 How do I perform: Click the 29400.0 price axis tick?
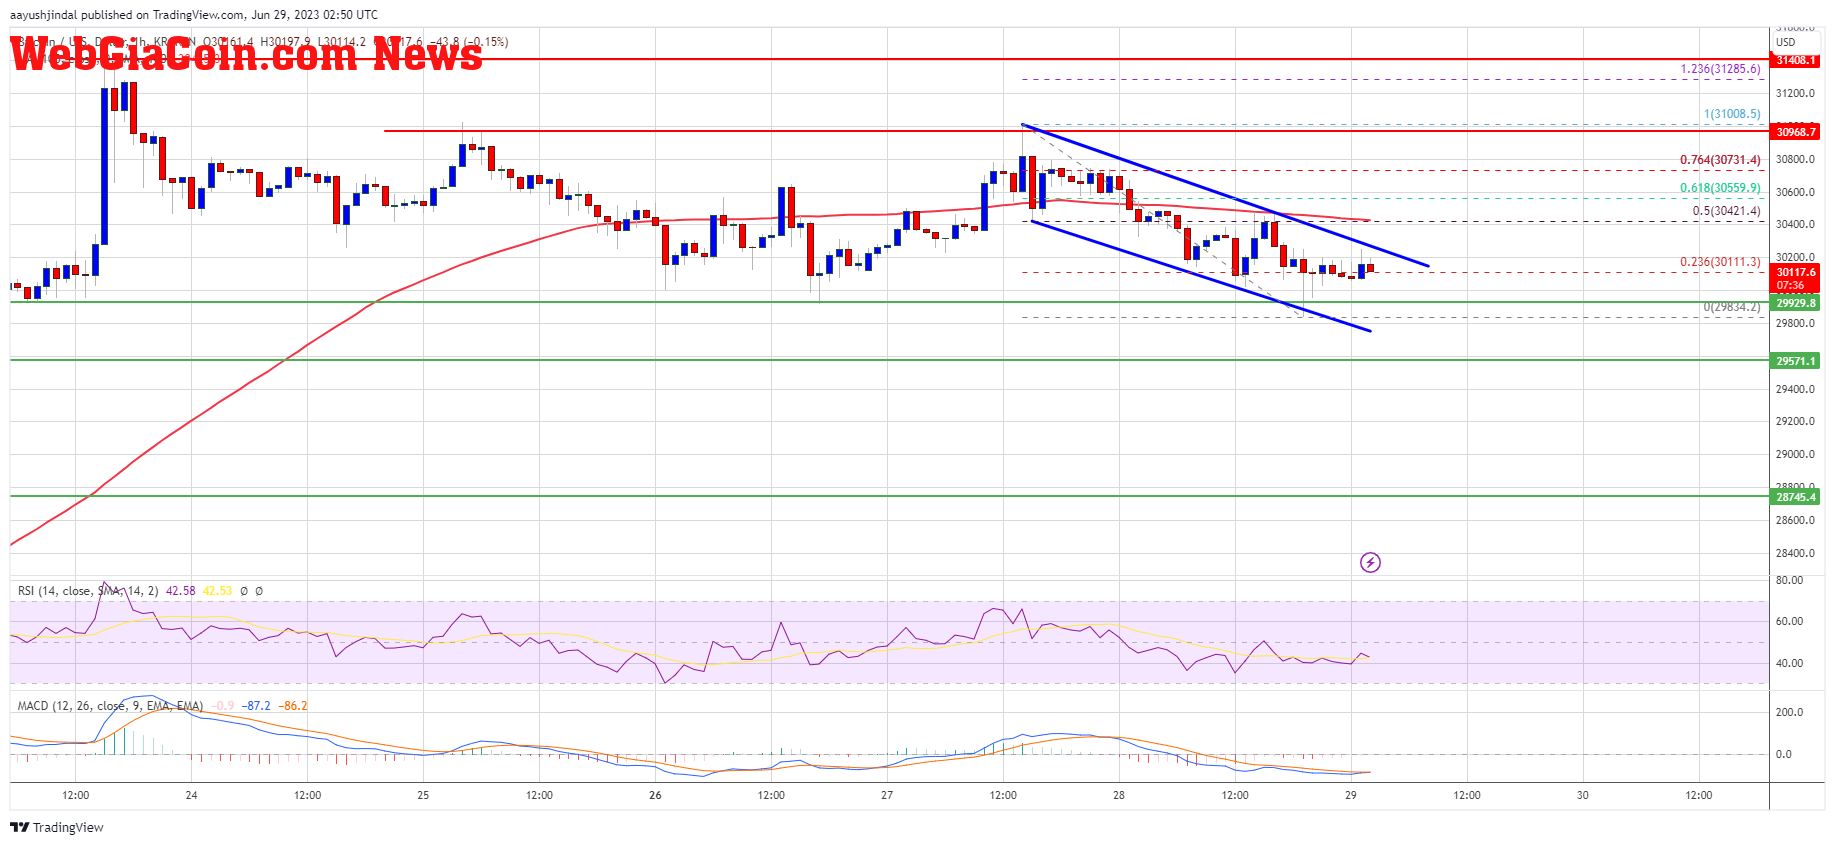coord(1795,389)
